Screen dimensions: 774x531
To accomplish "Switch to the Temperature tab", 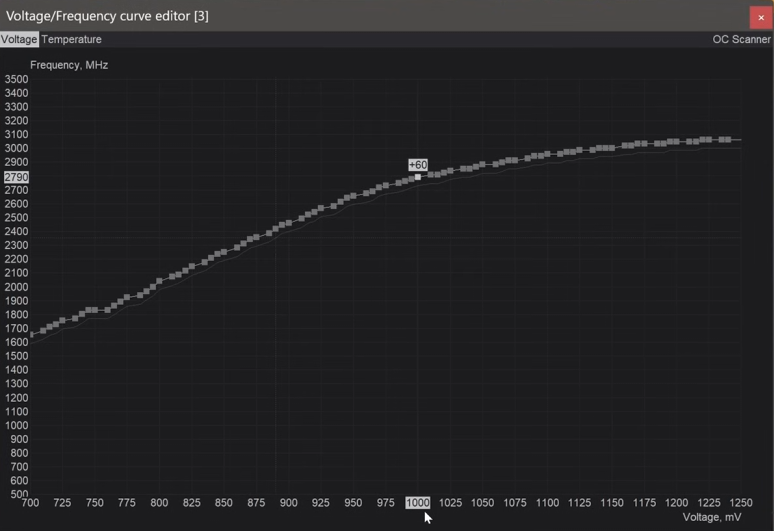I will click(x=72, y=39).
